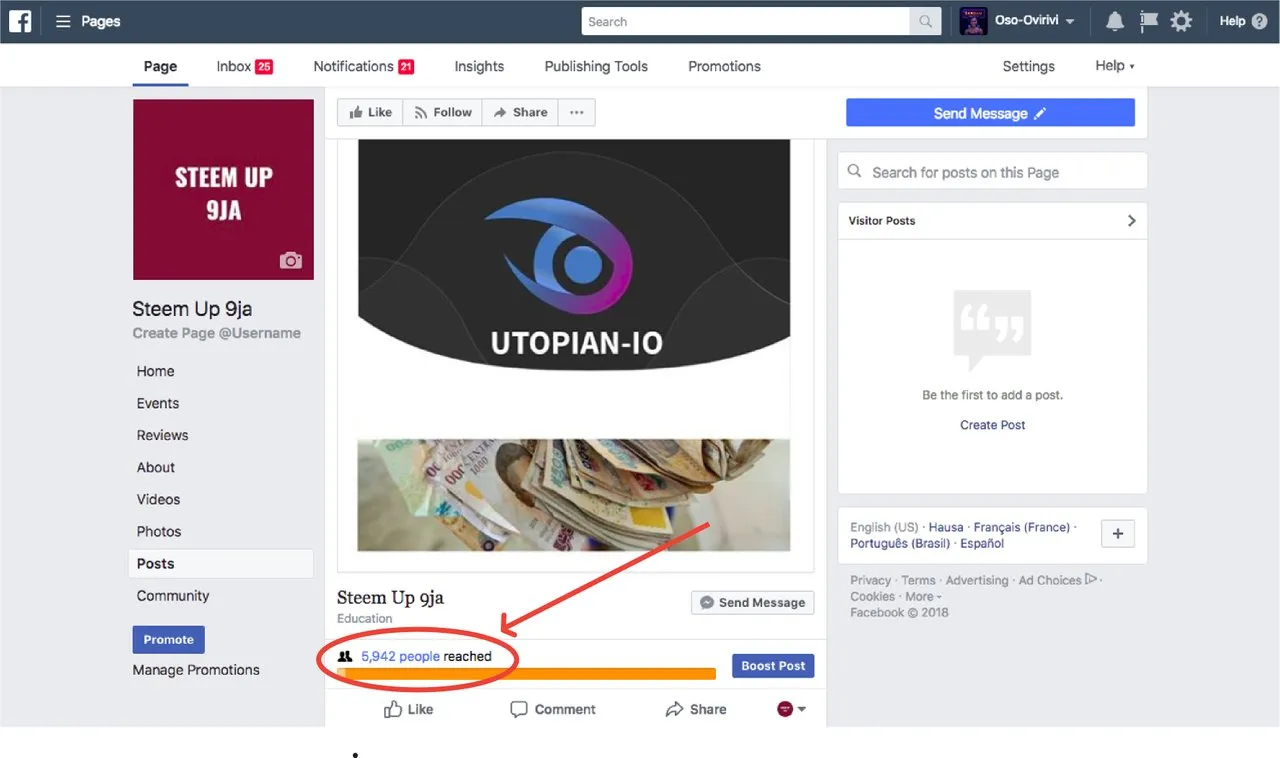The image size is (1280, 758).
Task: Click the flag pages icon
Action: 1148,21
